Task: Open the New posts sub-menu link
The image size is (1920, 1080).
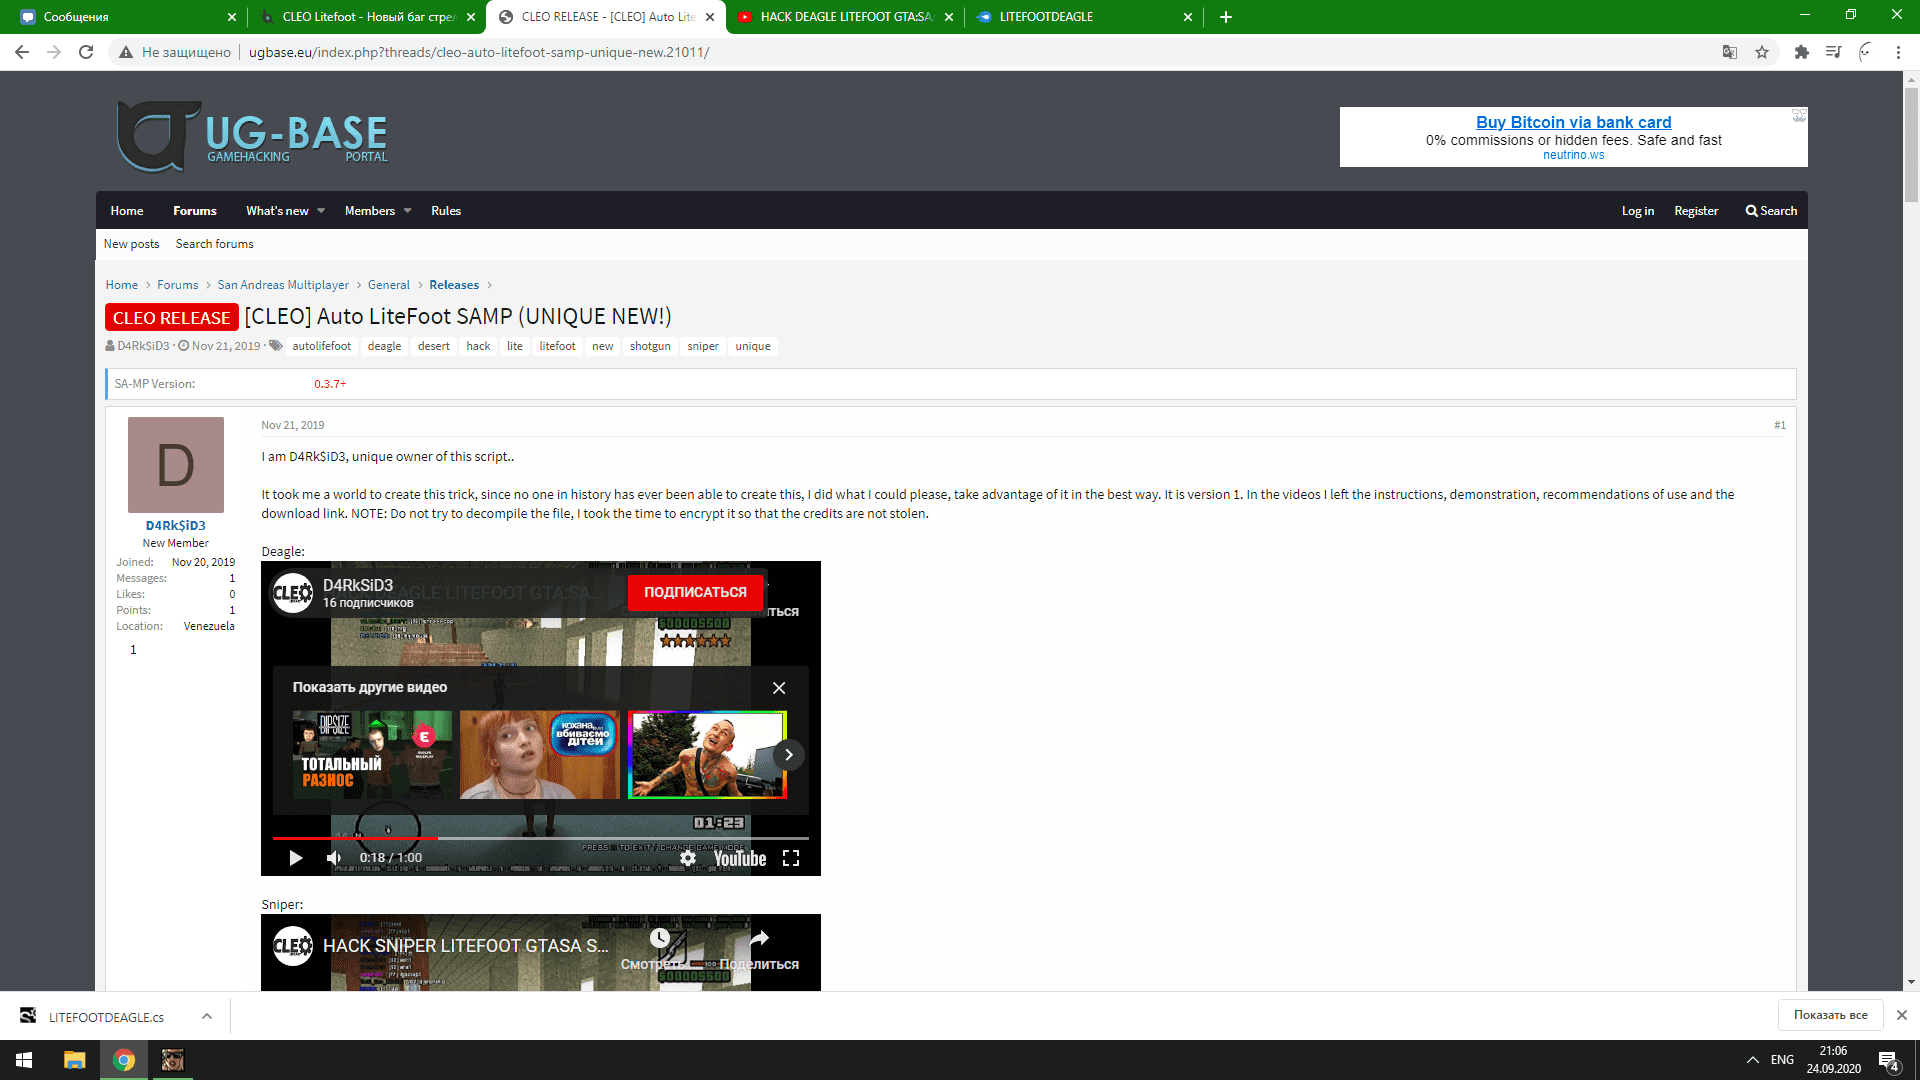Action: point(131,244)
